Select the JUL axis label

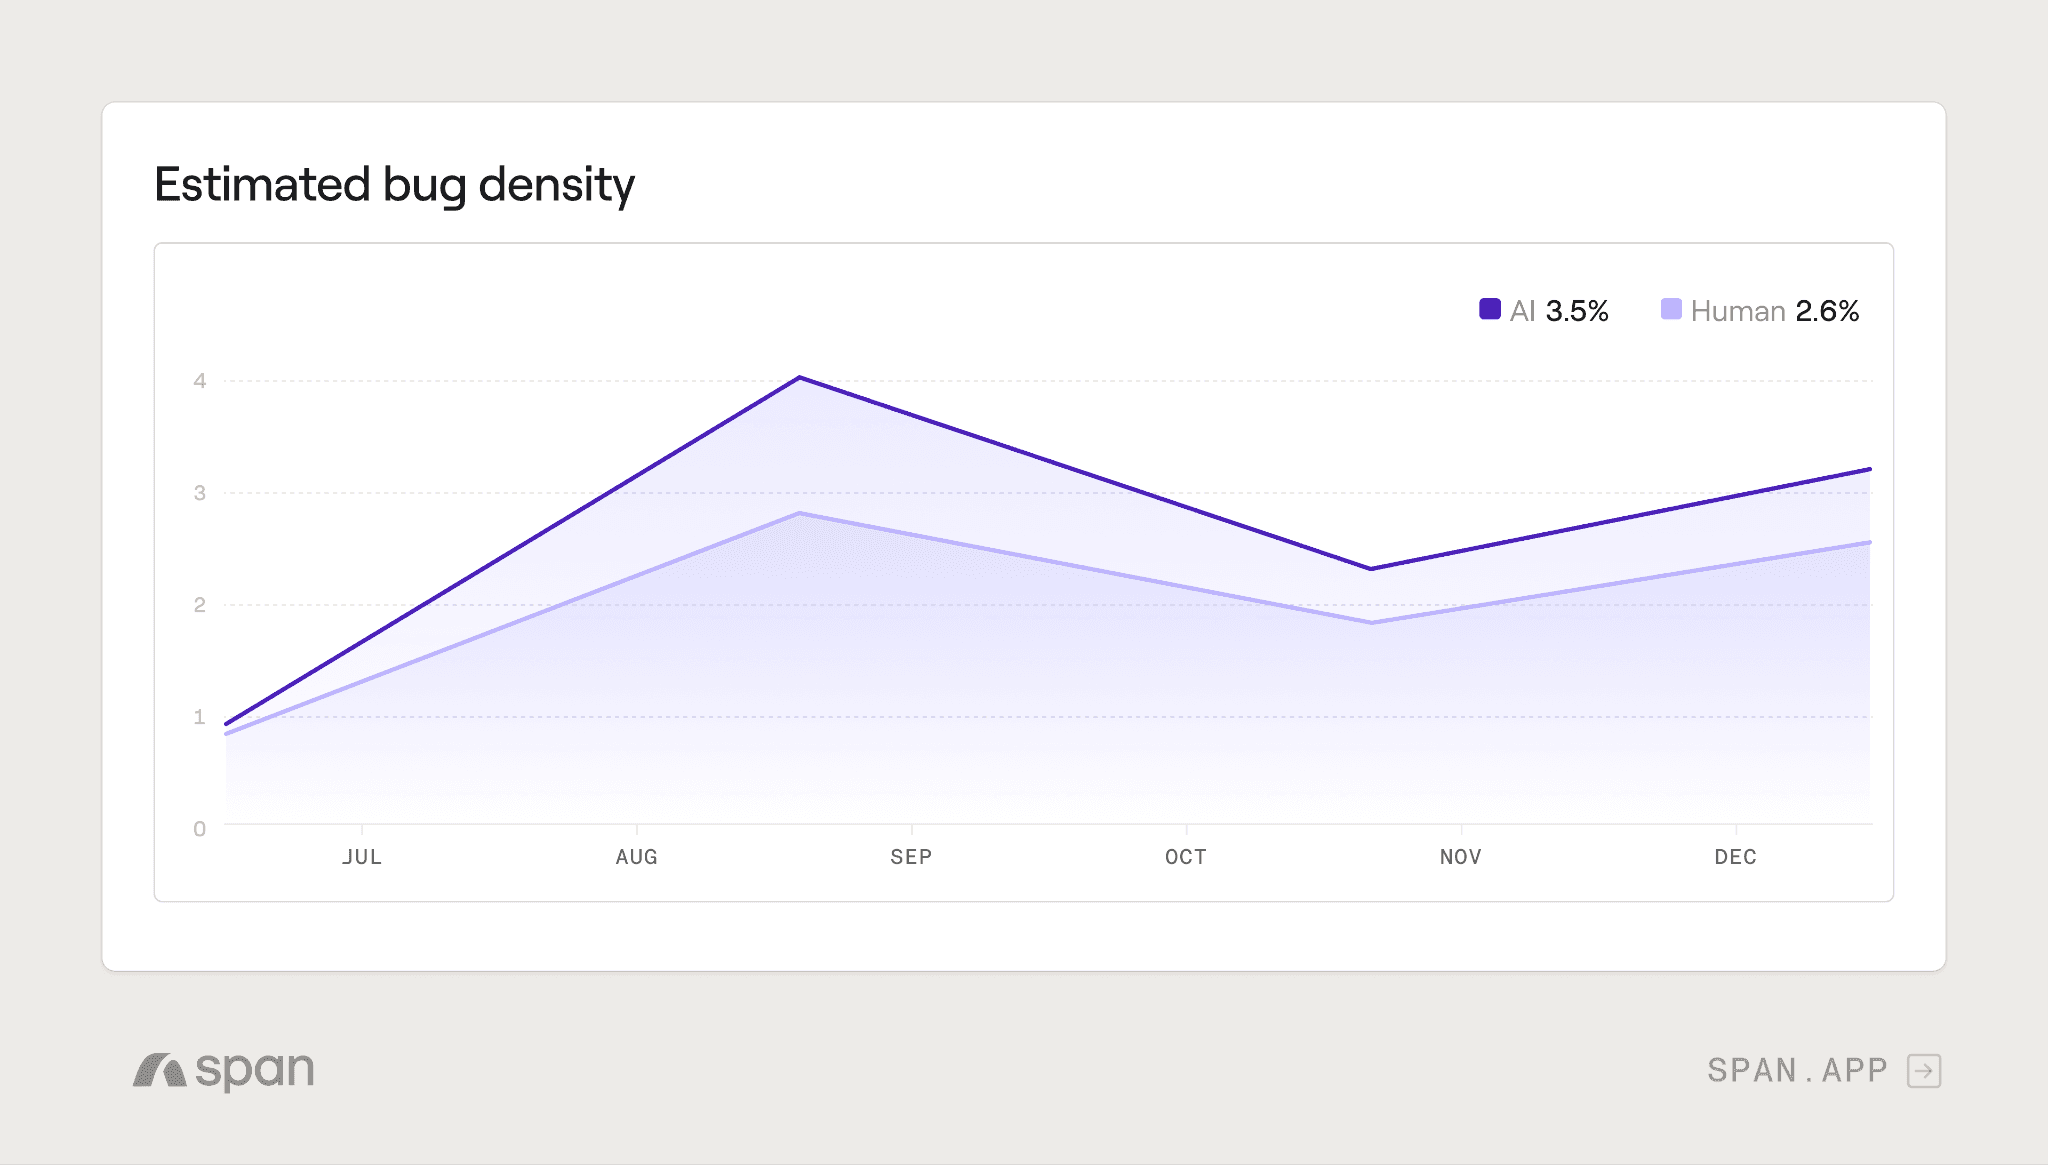362,857
